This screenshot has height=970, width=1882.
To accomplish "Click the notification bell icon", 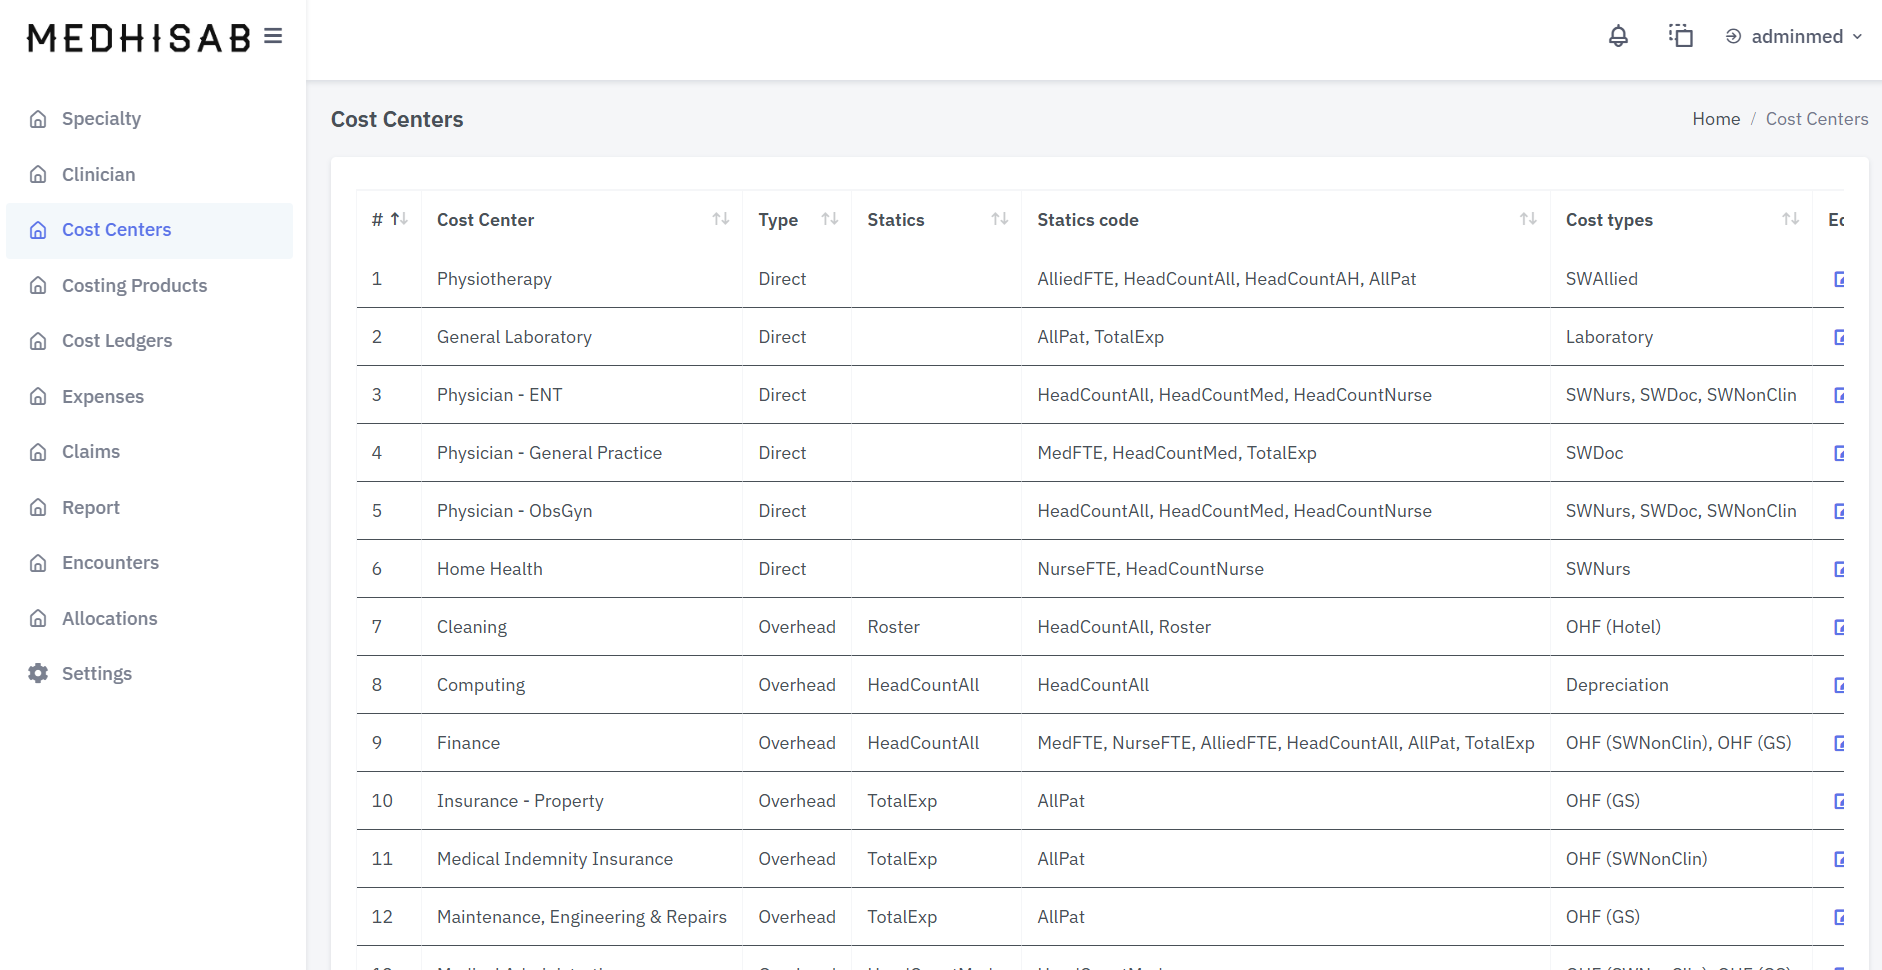I will pyautogui.click(x=1618, y=37).
